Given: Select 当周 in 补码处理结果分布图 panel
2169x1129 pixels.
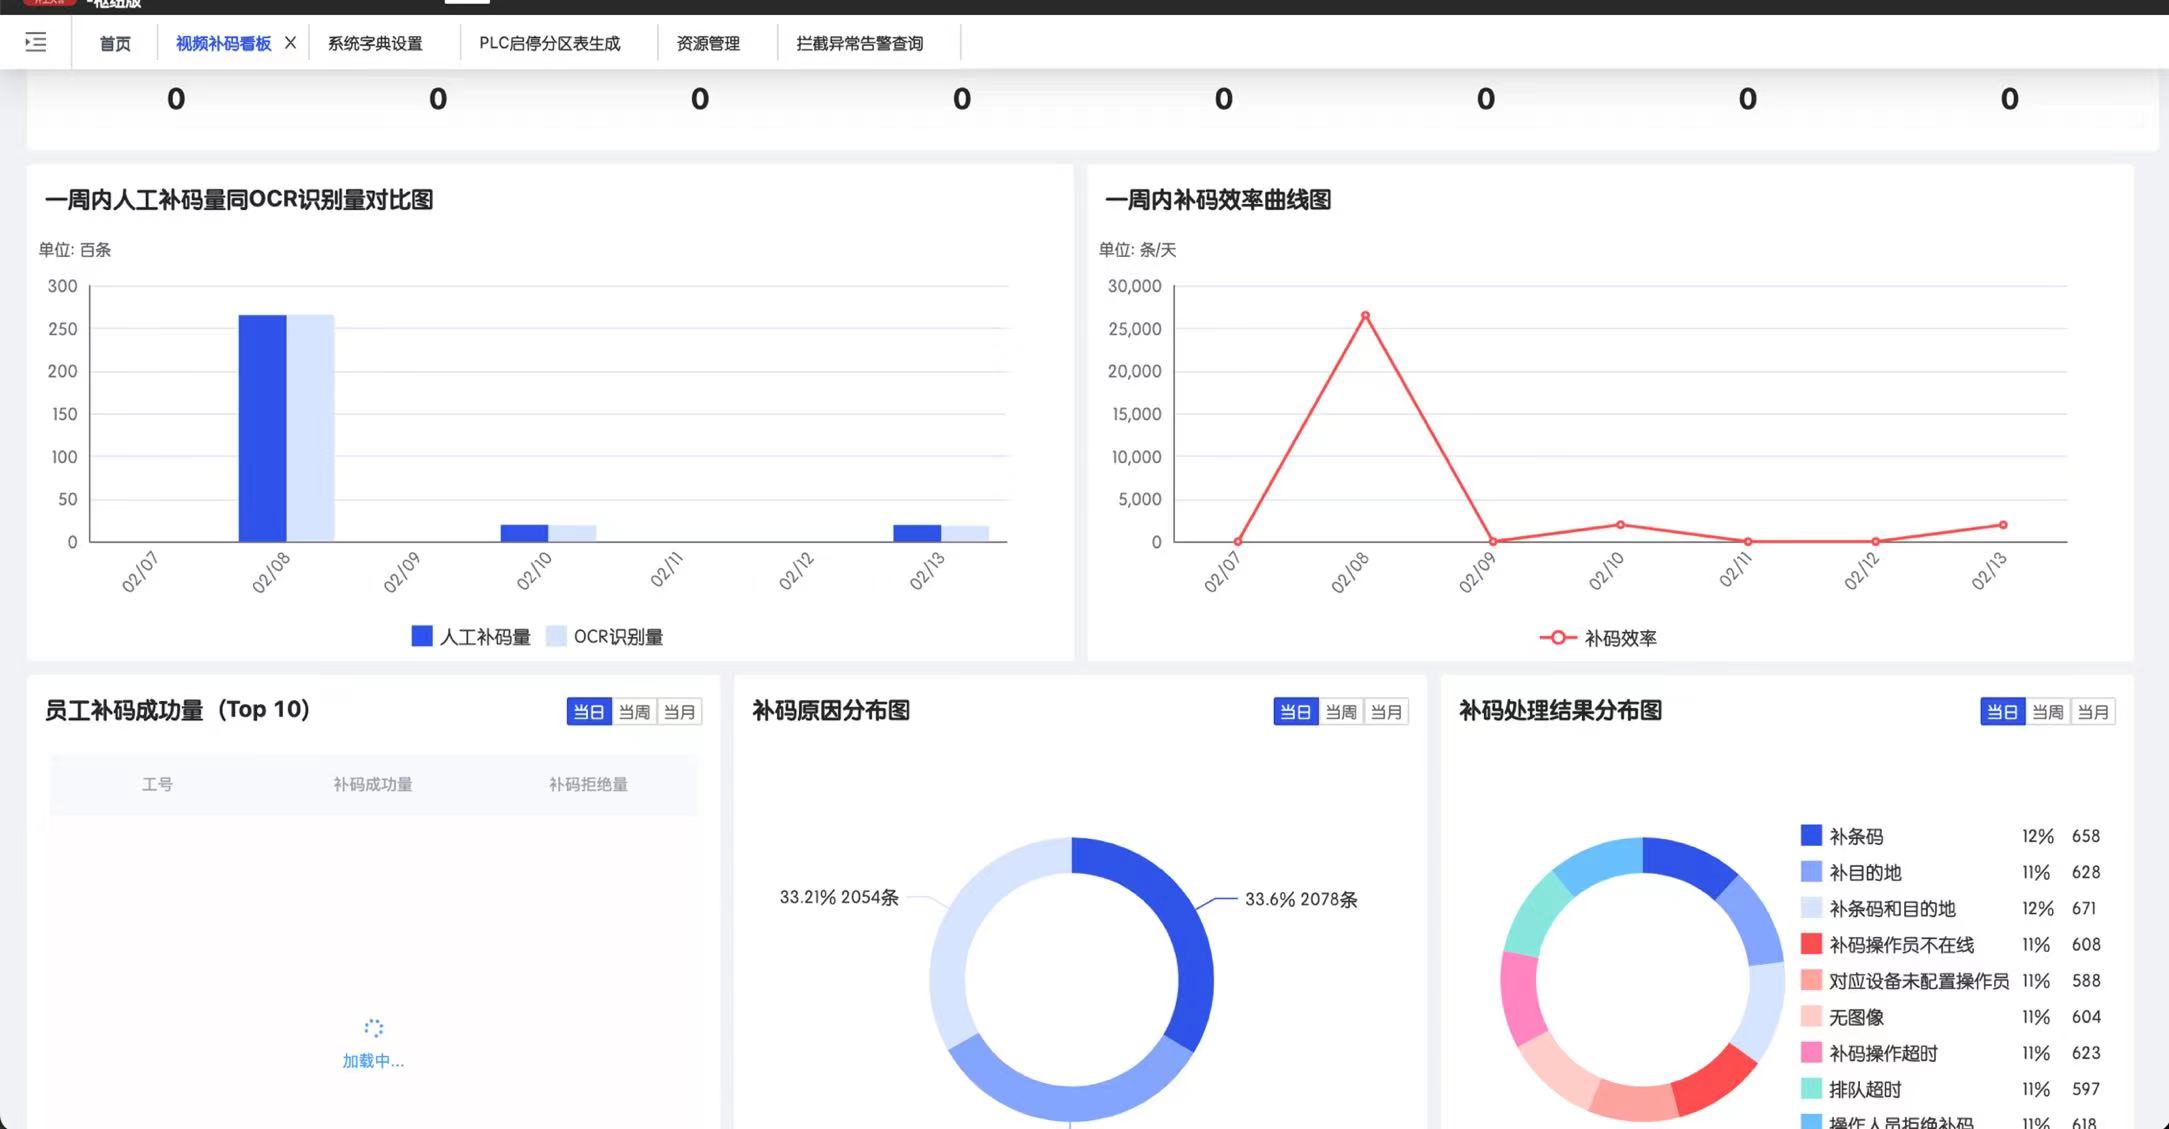Looking at the screenshot, I should [x=2048, y=712].
